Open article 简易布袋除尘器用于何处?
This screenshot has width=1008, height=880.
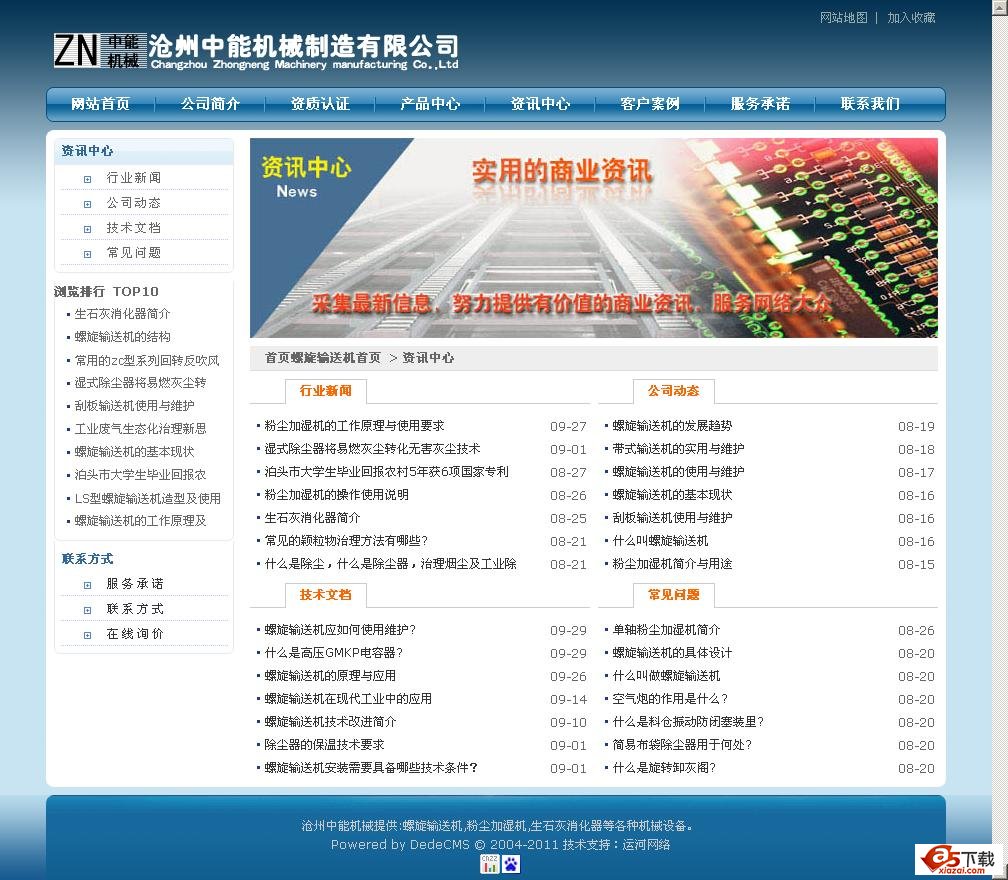coord(682,745)
